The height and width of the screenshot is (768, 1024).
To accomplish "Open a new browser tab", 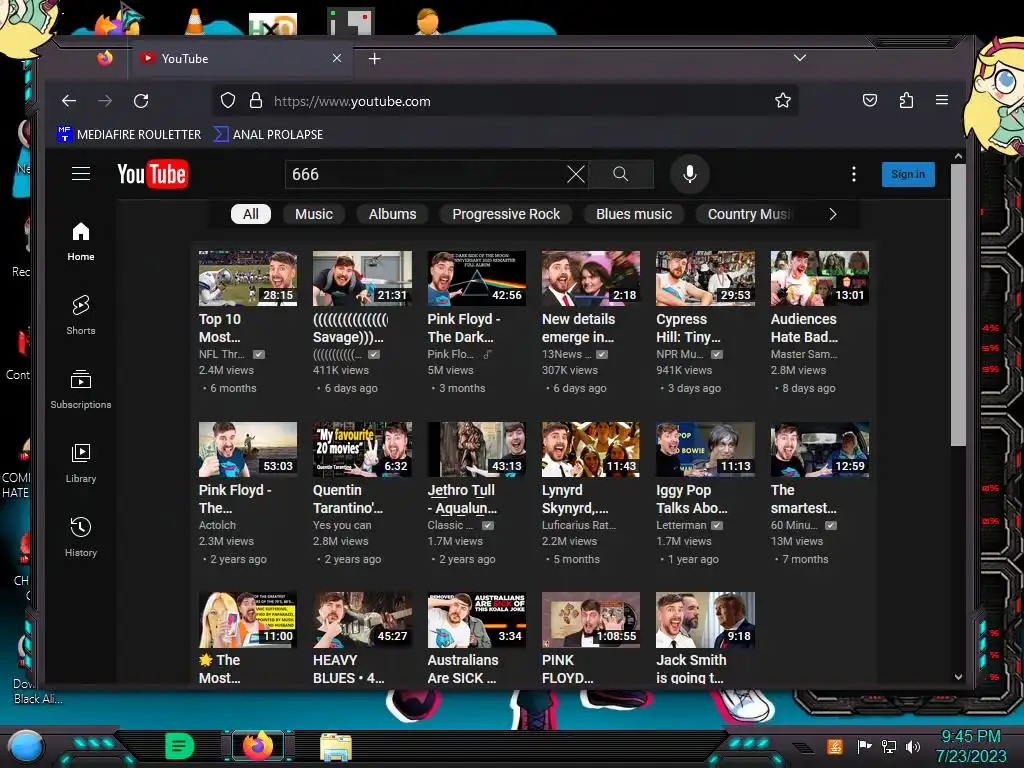I will click(x=374, y=59).
